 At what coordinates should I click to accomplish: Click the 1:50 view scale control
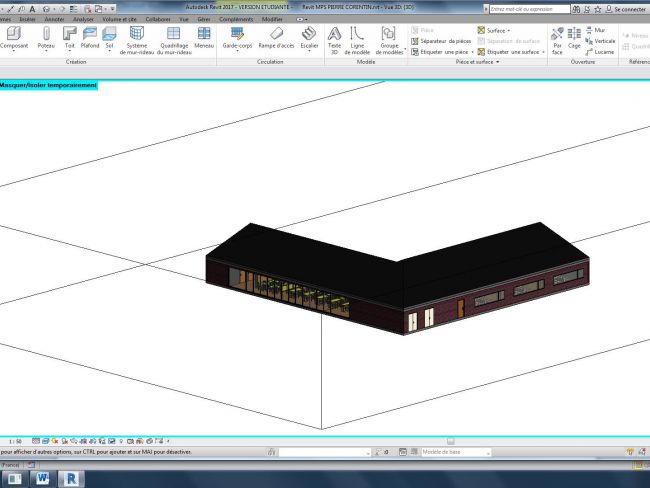click(14, 440)
